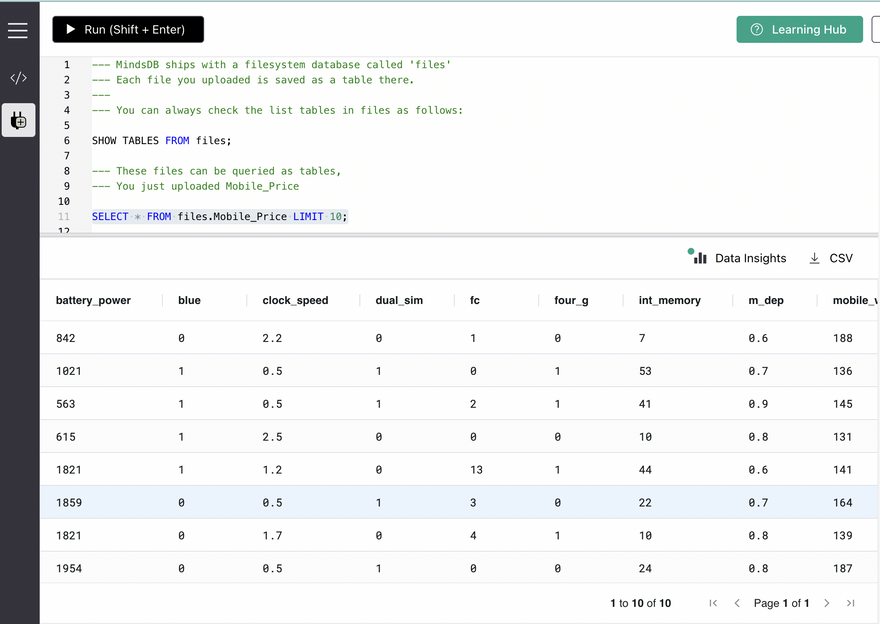Click the add data plug icon
880x624 pixels.
18,121
